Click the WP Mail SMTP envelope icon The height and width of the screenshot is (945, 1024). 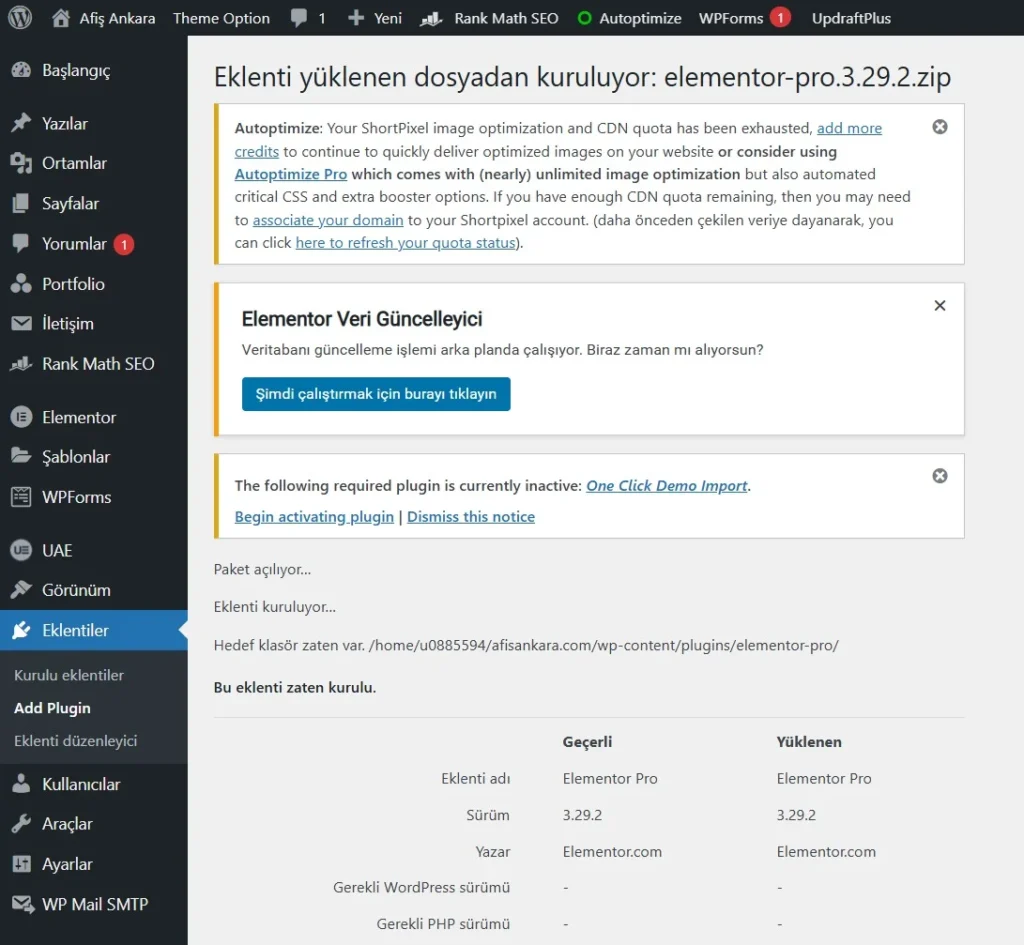(22, 904)
